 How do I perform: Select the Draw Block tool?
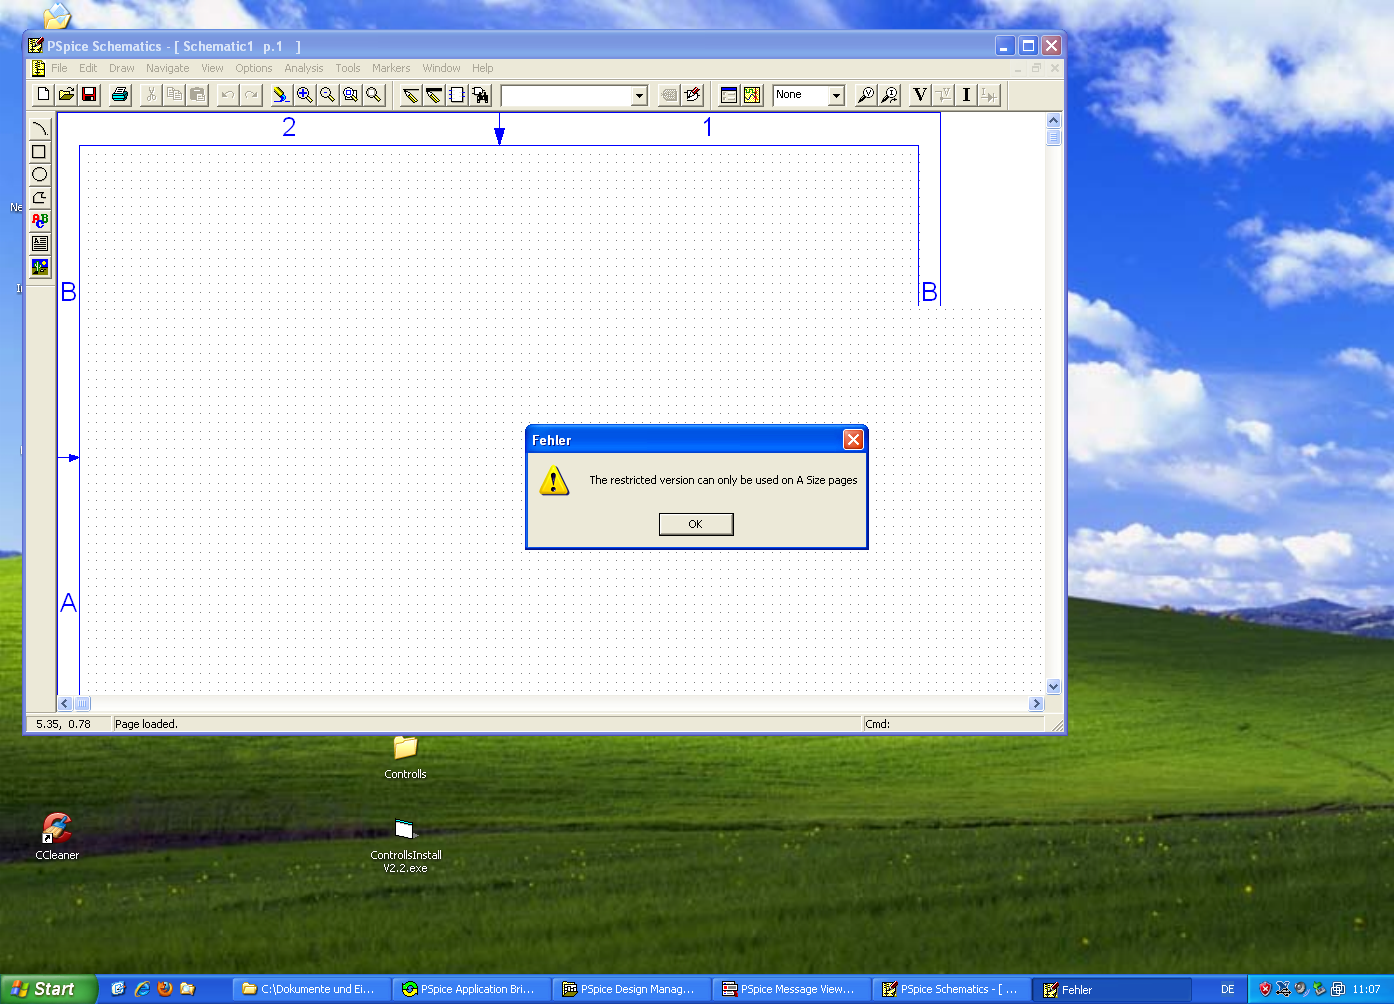coord(457,95)
